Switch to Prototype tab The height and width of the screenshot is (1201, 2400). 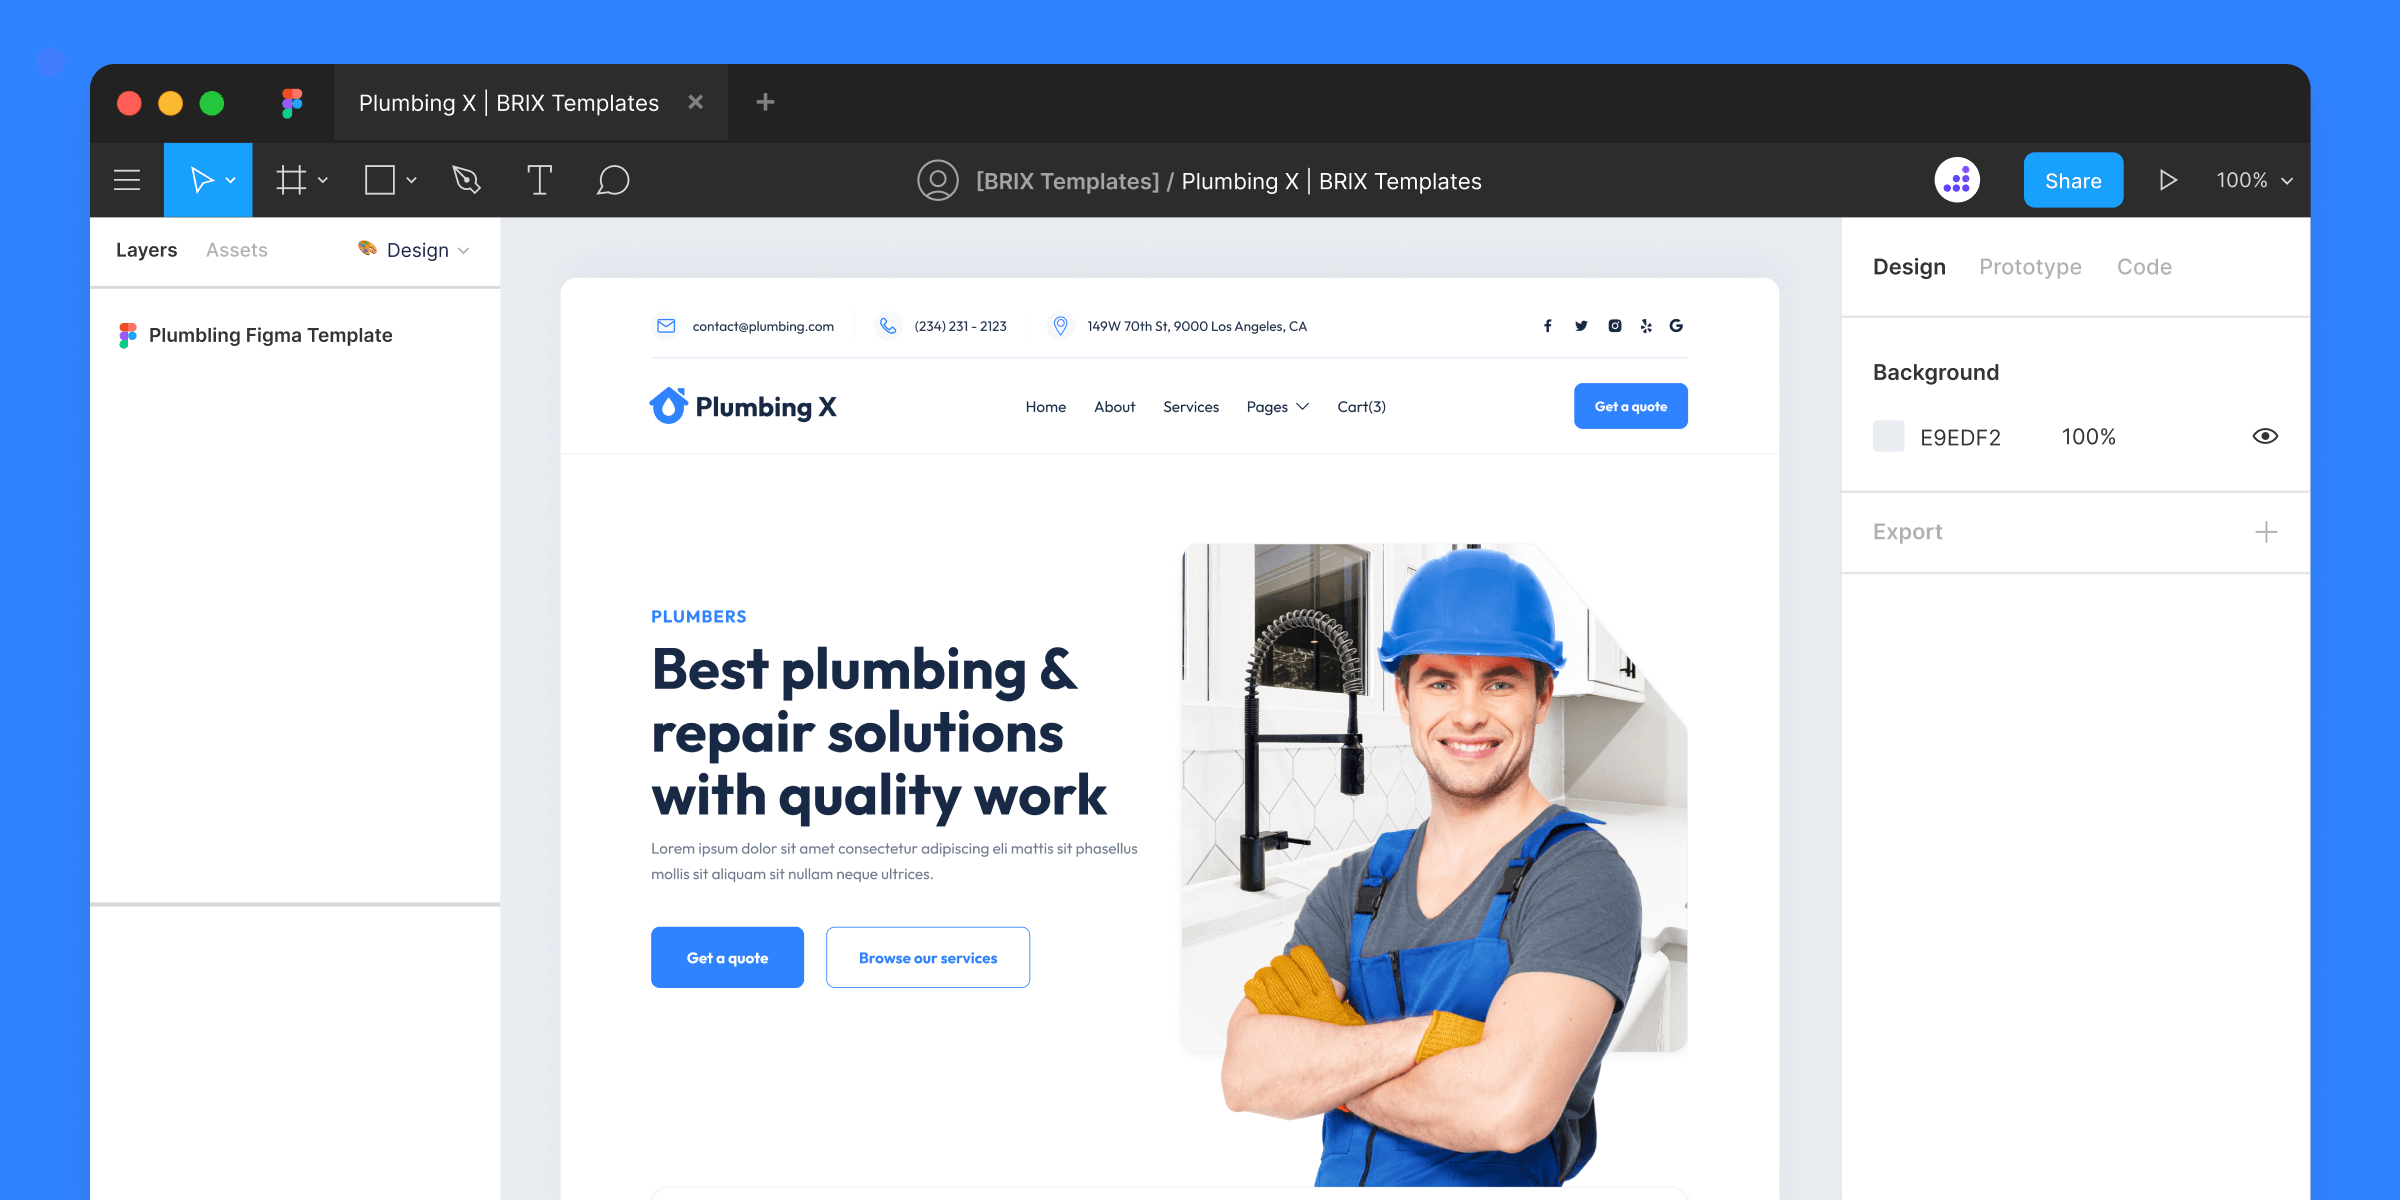2029,265
